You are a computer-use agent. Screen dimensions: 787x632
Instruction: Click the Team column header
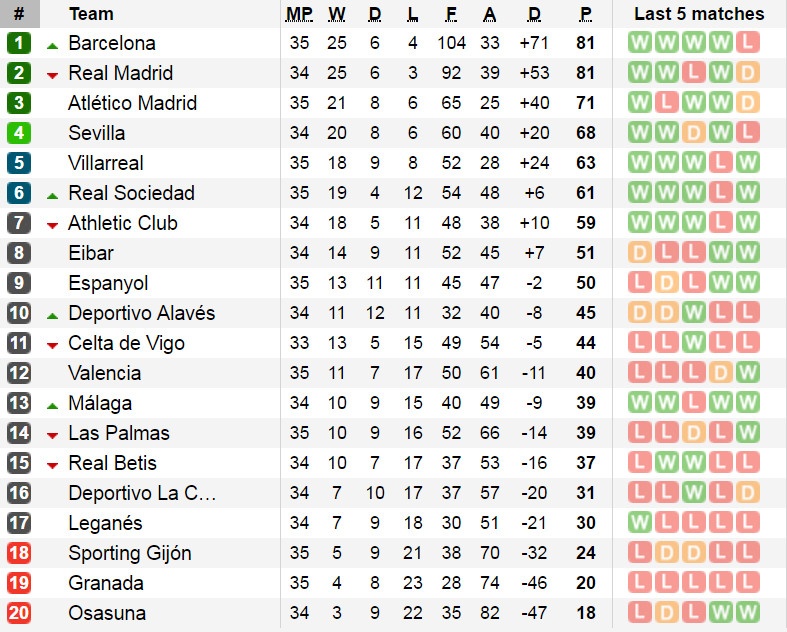pos(91,14)
